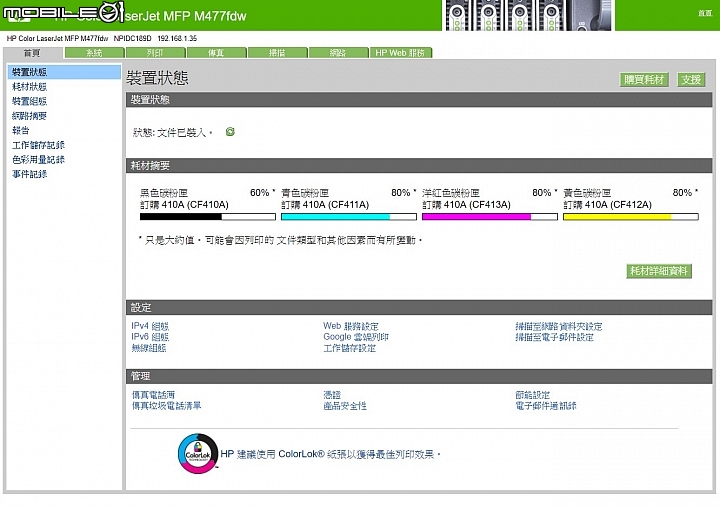Click the black toner 60% value
Image resolution: width=720 pixels, height=508 pixels.
click(x=260, y=192)
